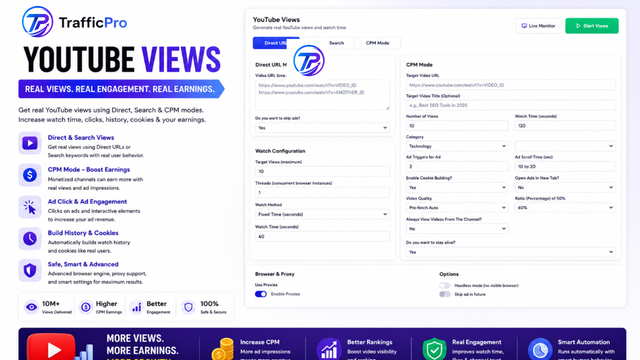Click the Direct & Search Views play icon

point(30,143)
